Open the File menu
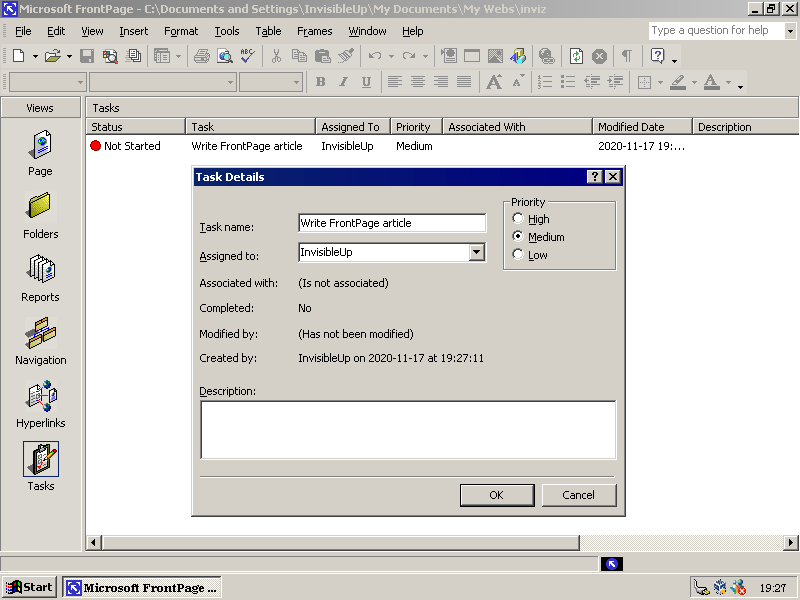Viewport: 800px width, 600px height. click(x=23, y=31)
